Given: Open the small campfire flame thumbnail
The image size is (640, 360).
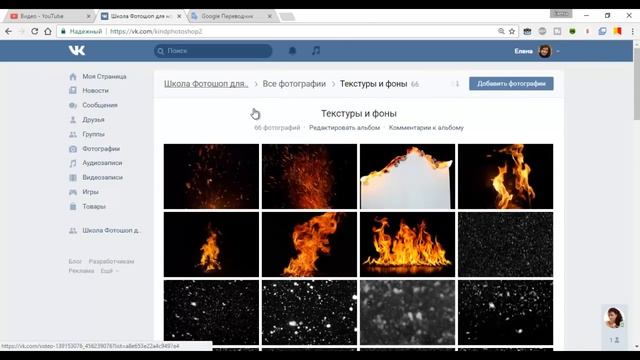Looking at the screenshot, I should coord(211,244).
